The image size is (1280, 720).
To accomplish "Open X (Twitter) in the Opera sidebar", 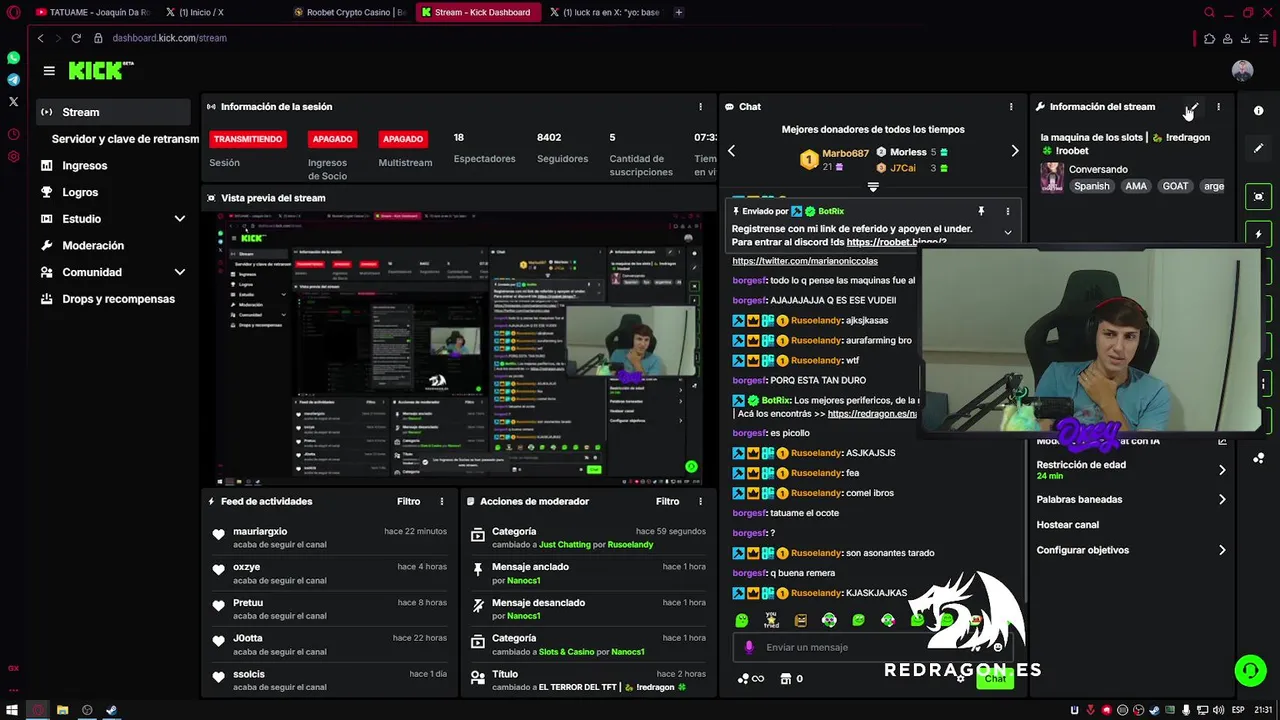I will click(x=13, y=102).
